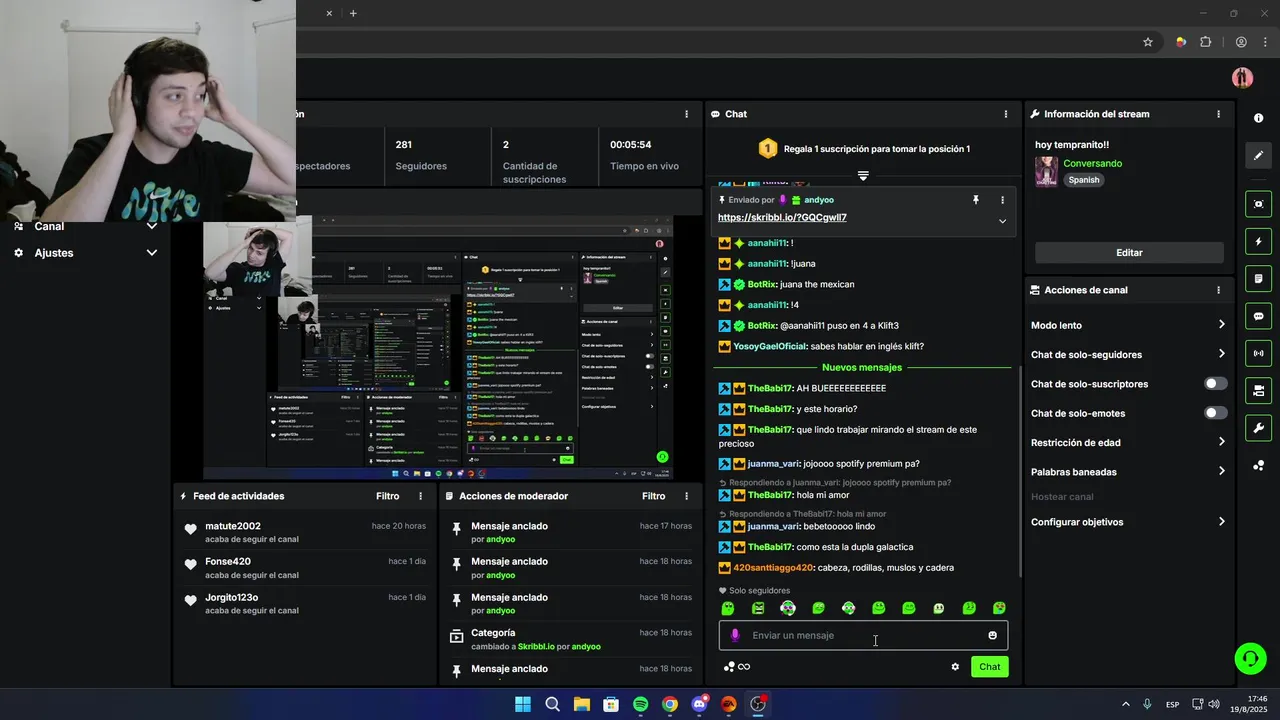Screen dimensions: 1280x720
Task: Send message with green Chat button
Action: (989, 667)
